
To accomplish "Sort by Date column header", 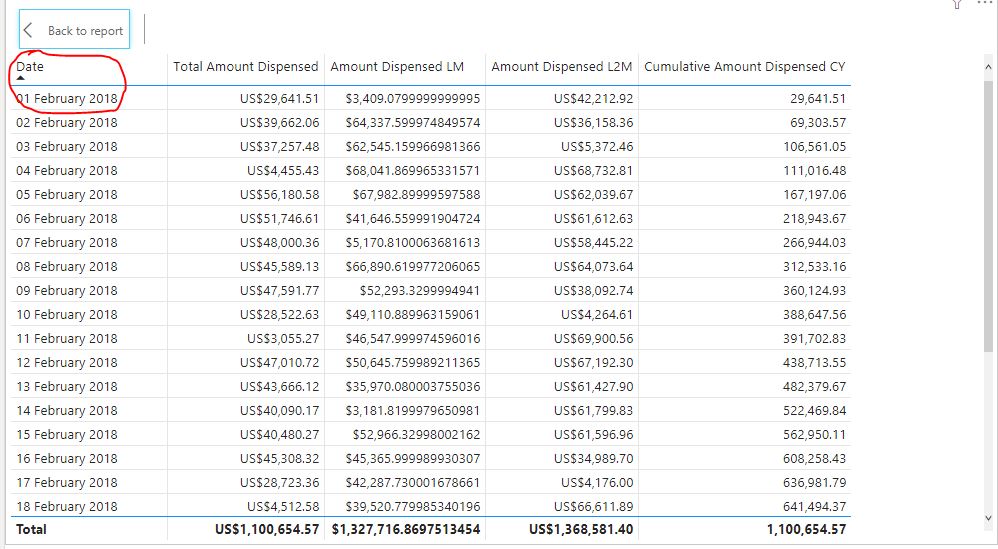I will point(30,66).
